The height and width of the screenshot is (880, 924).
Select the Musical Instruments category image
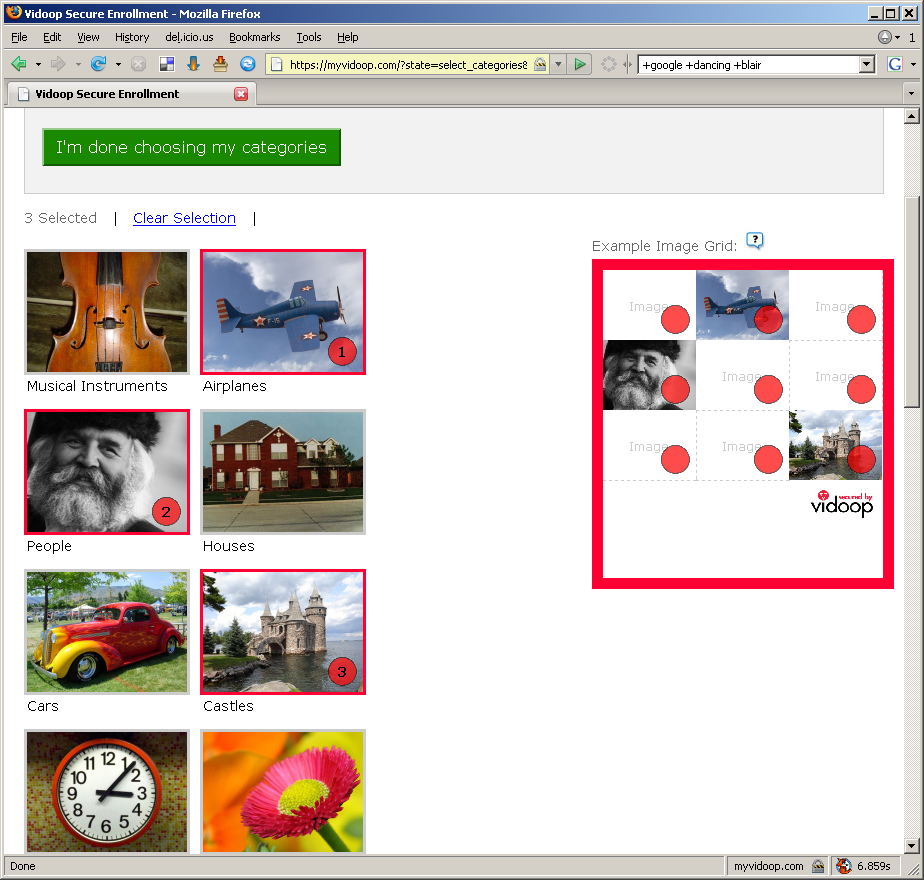click(107, 312)
